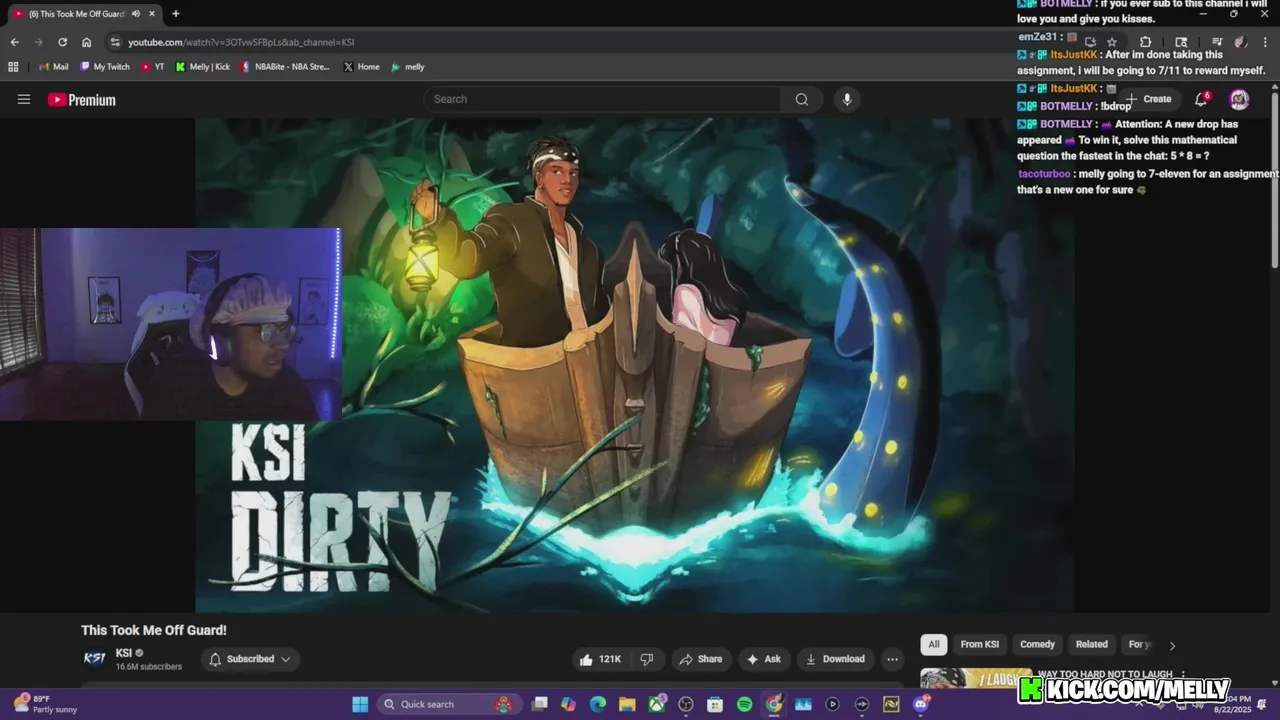Open the melly bookmark
Screen dimensions: 1280x720
(408, 67)
